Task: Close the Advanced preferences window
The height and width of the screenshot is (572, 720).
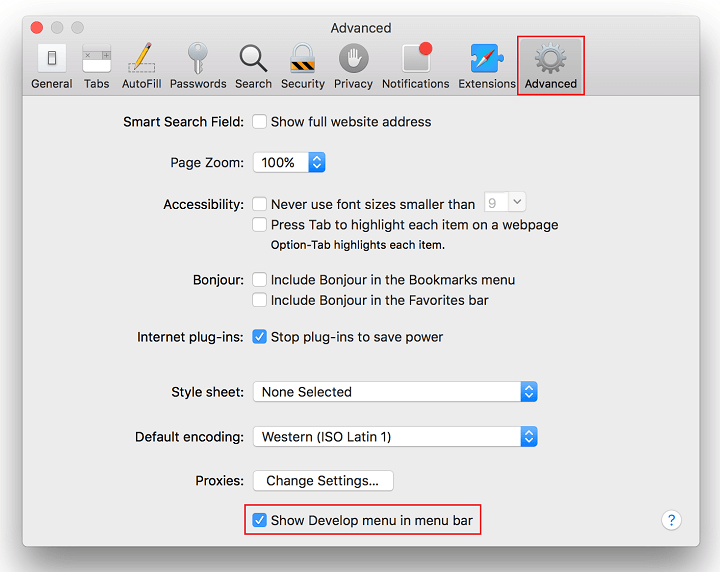Action: tap(37, 28)
